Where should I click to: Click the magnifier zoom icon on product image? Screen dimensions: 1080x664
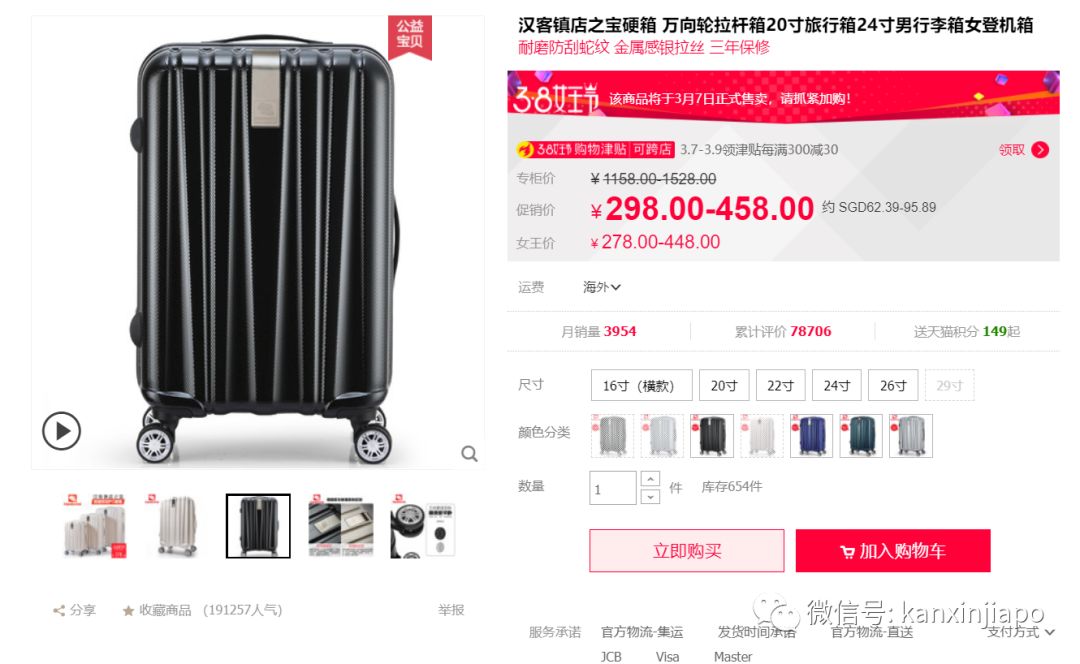tap(470, 454)
